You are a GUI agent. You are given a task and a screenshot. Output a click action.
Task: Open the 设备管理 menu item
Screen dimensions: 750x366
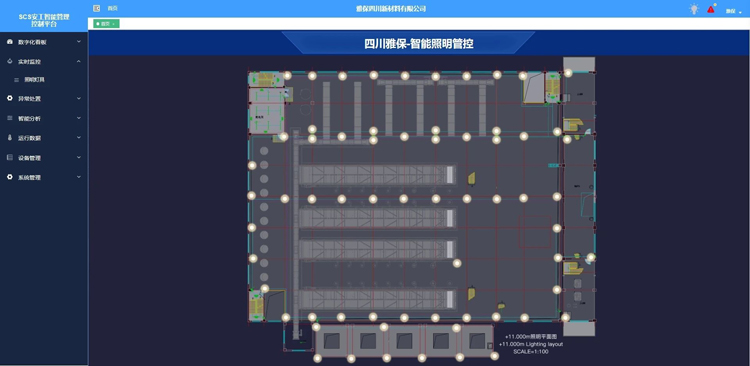(44, 157)
